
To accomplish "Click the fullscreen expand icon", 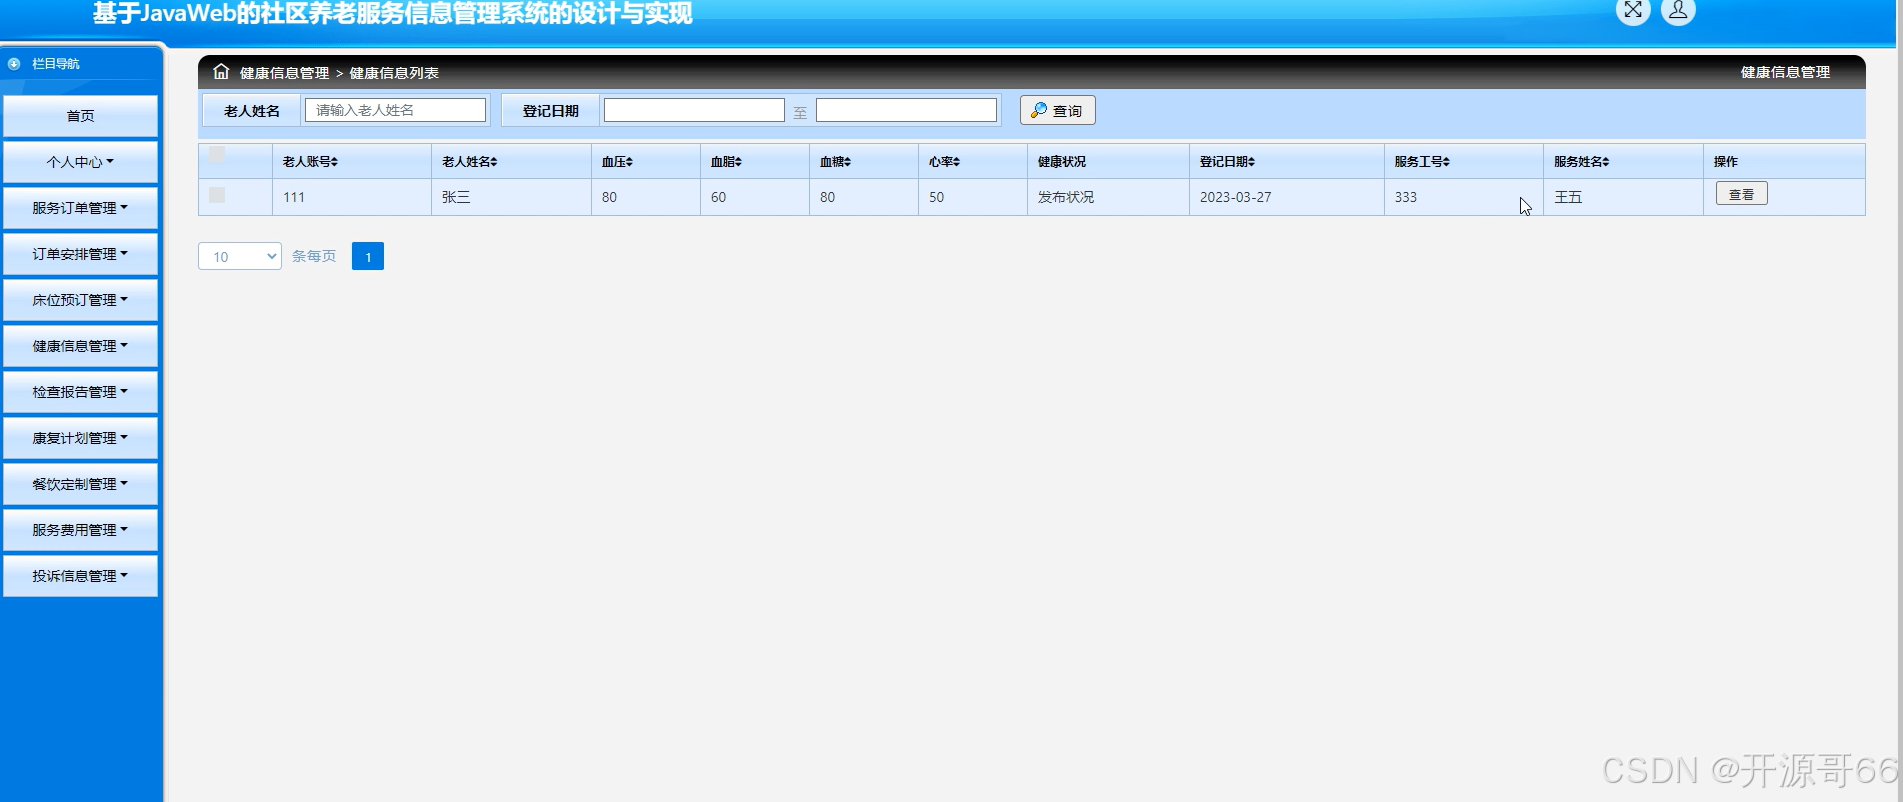I will (x=1633, y=11).
